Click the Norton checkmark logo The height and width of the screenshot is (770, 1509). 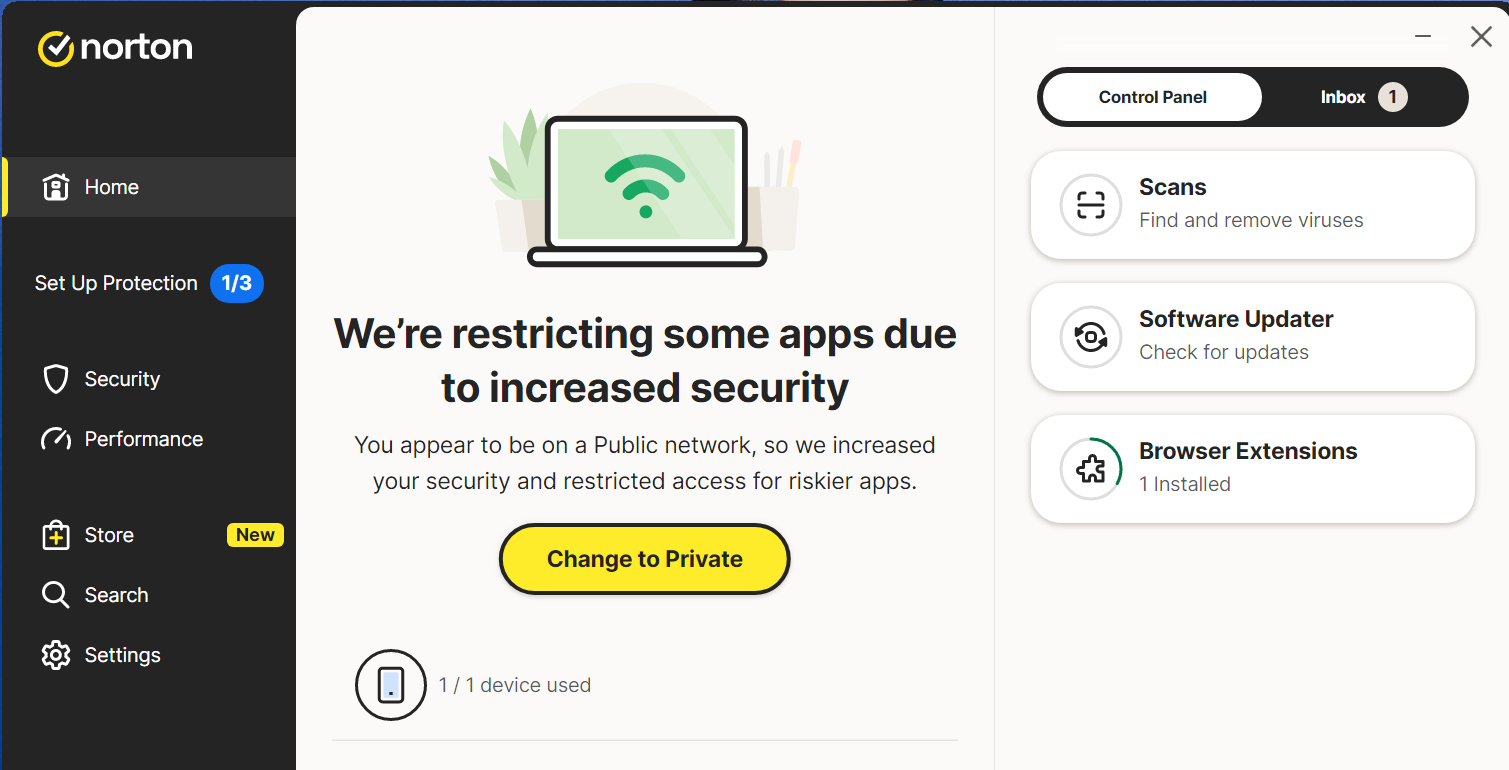click(x=56, y=48)
